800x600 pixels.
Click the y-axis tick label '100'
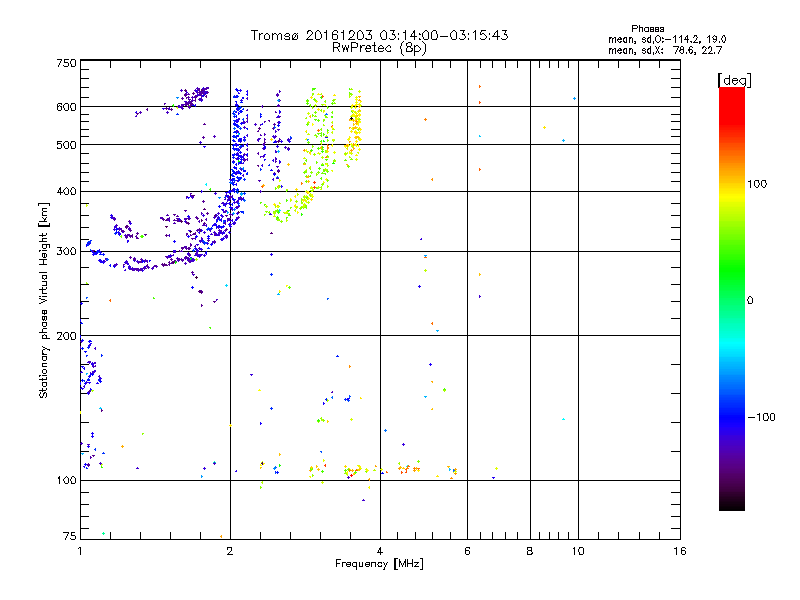tap(66, 481)
